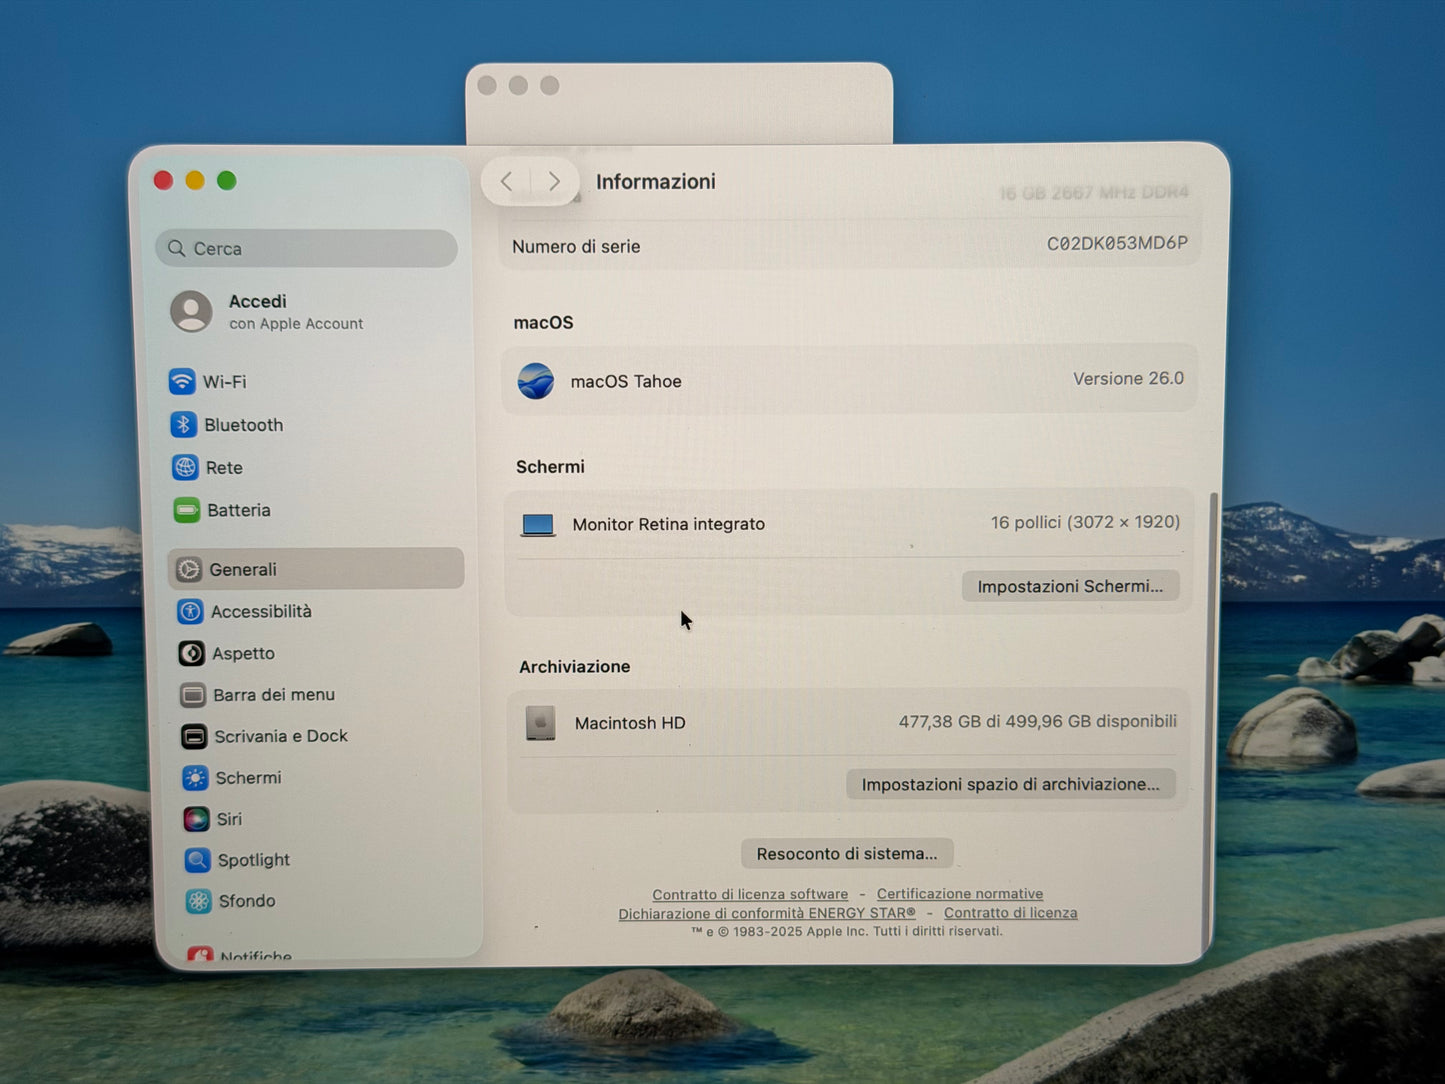Click the Archiviazione section heading
This screenshot has height=1084, width=1445.
[574, 666]
